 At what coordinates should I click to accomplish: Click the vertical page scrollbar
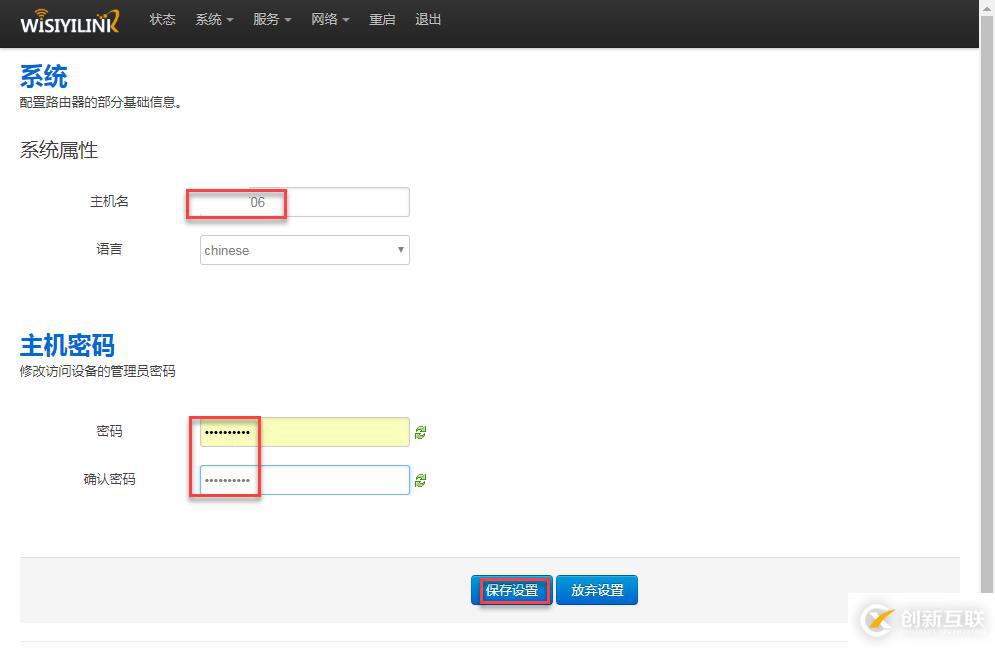pos(987,300)
